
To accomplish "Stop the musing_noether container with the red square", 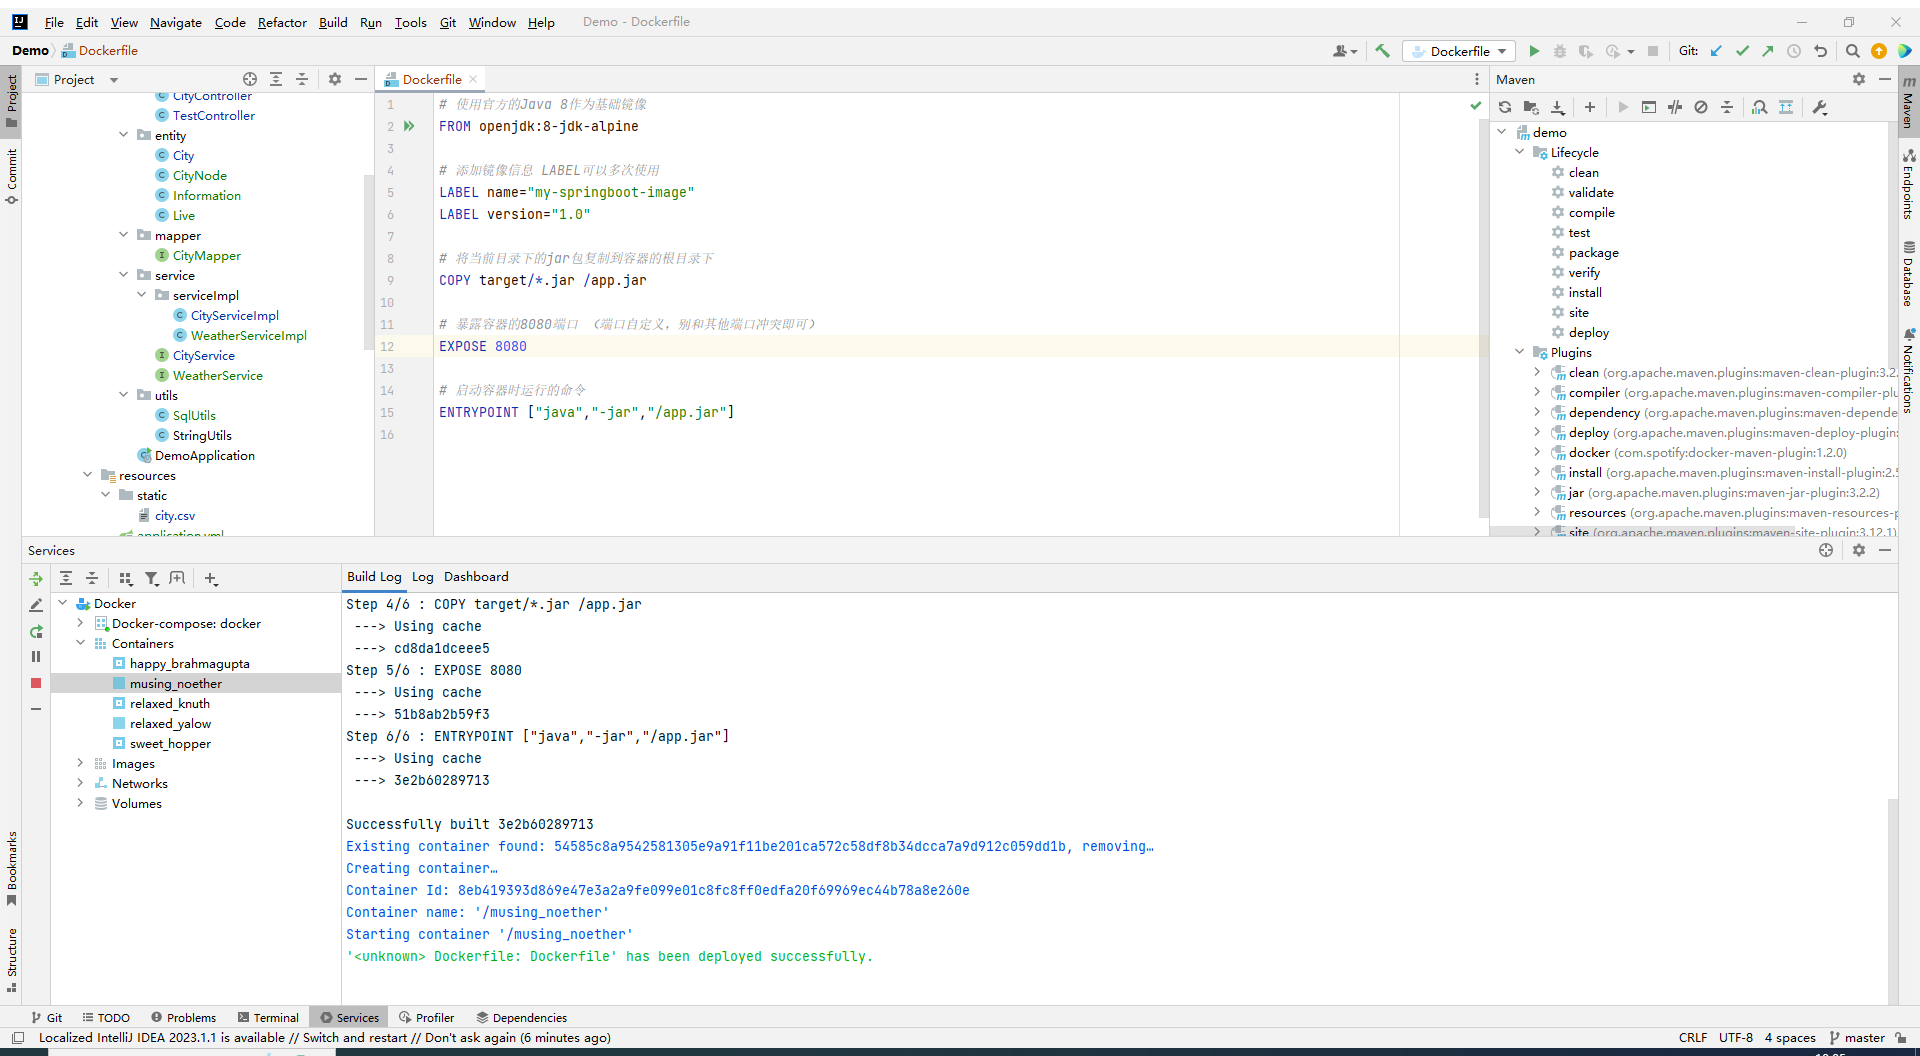I will click(x=36, y=683).
